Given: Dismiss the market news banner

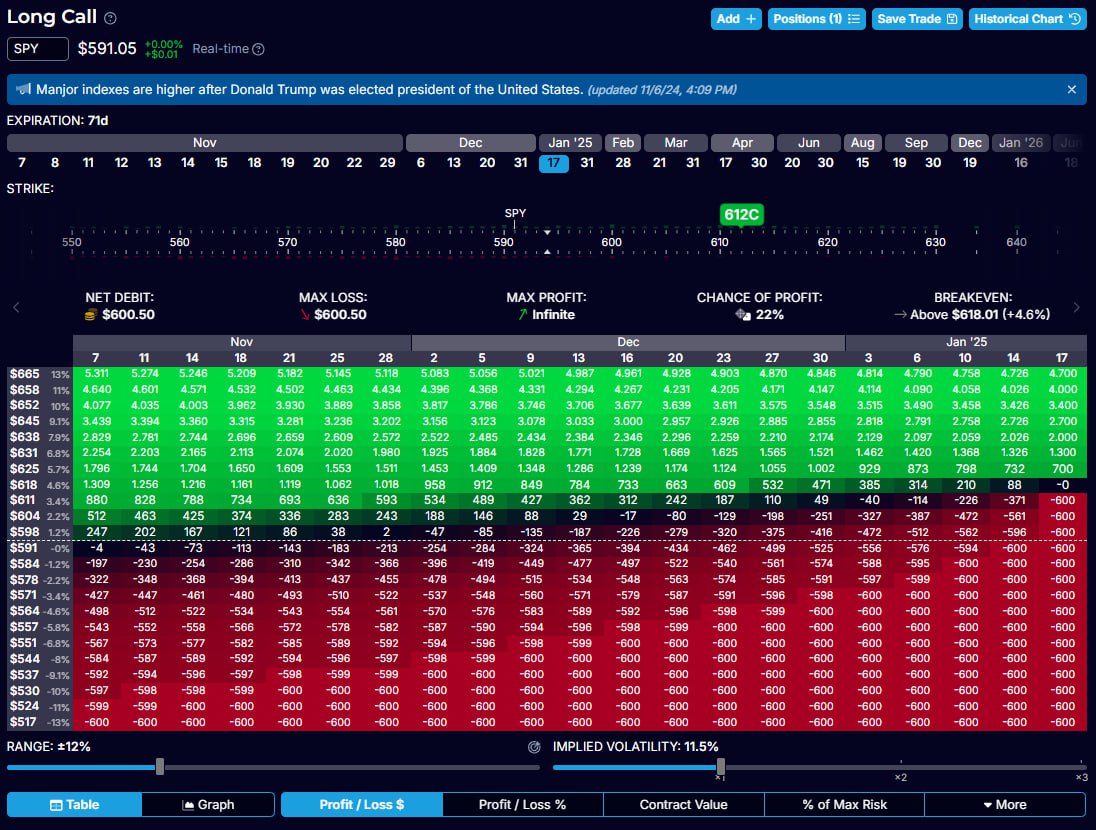Looking at the screenshot, I should coord(1071,89).
